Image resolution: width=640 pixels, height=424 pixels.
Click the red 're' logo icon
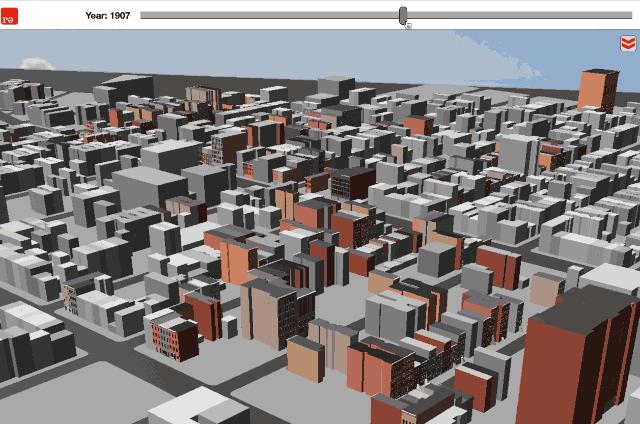[9, 16]
